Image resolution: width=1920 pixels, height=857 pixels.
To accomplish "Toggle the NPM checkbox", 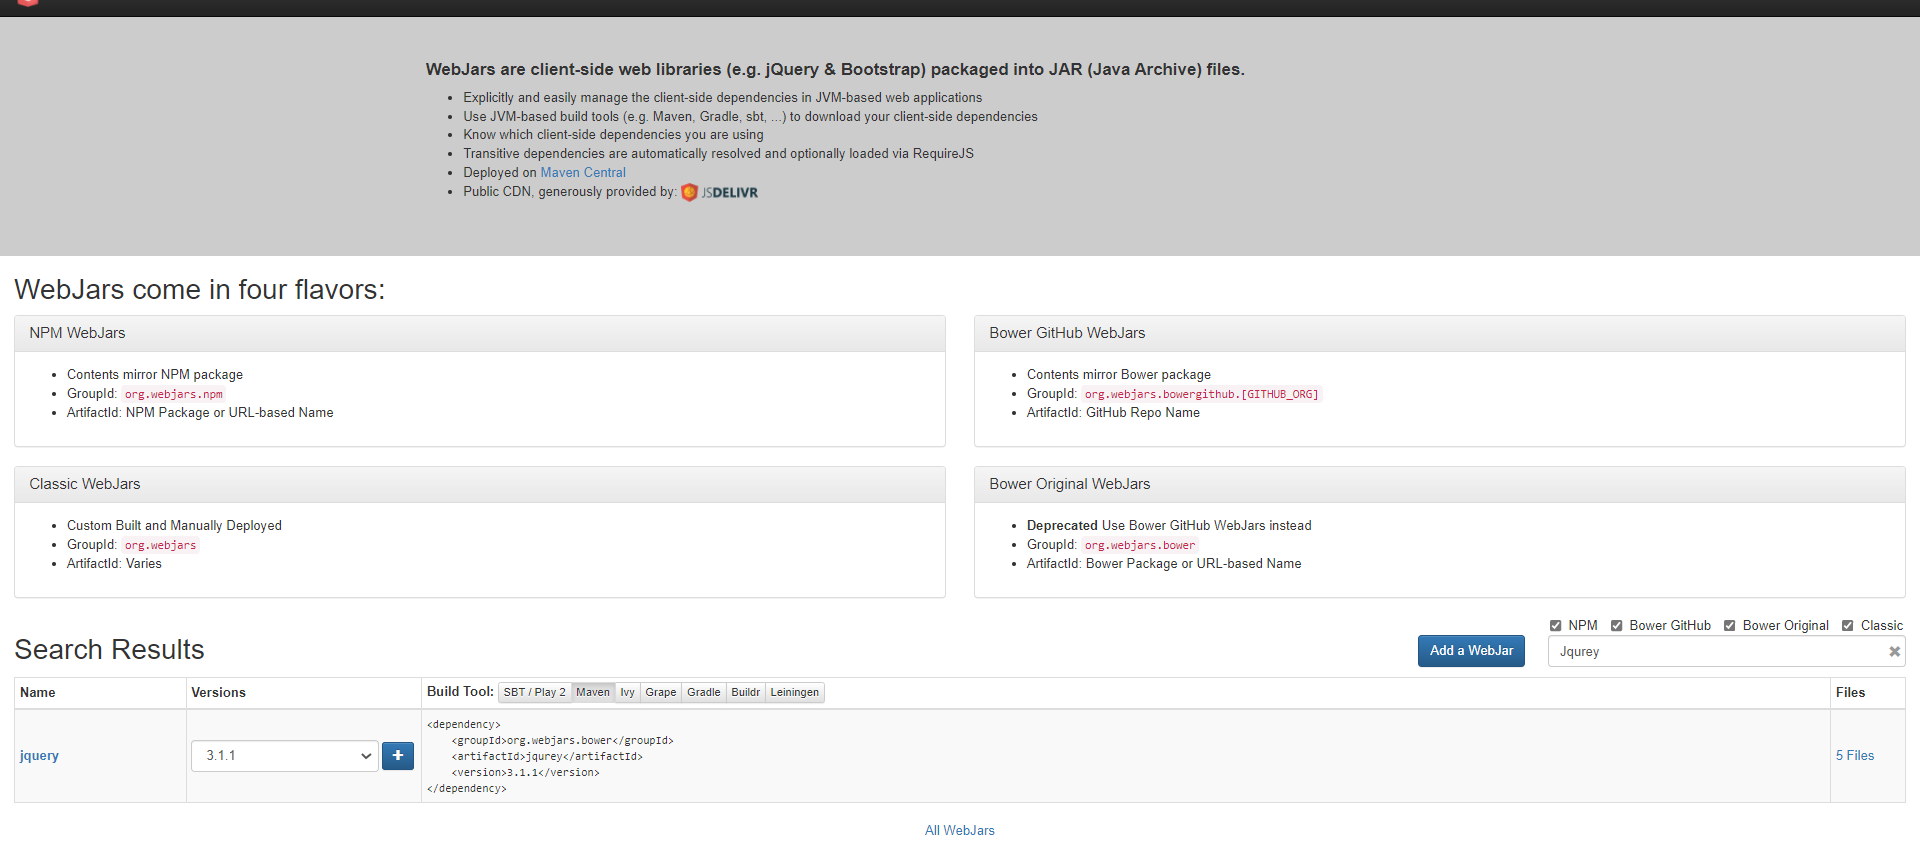I will click(x=1555, y=626).
